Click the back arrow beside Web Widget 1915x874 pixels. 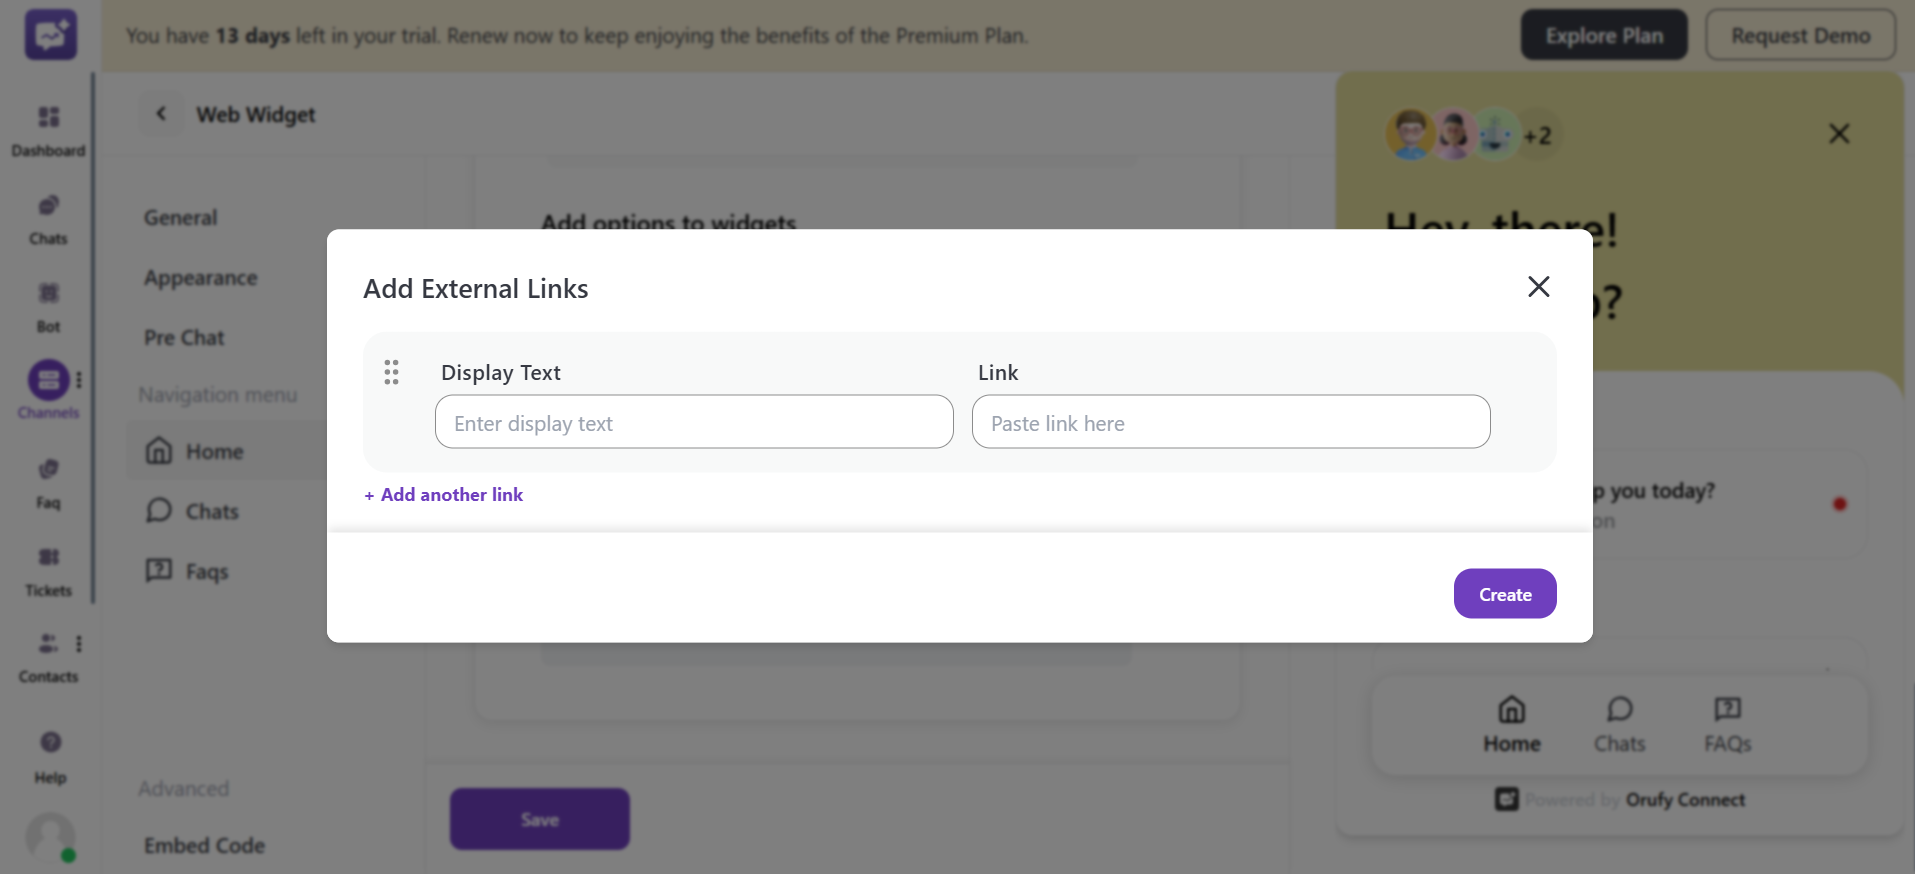(x=161, y=113)
